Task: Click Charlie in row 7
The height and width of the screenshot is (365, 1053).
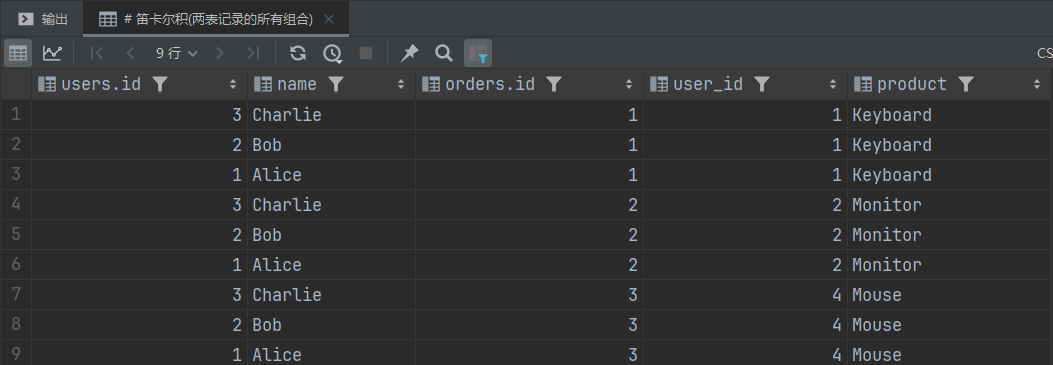Action: pos(287,295)
